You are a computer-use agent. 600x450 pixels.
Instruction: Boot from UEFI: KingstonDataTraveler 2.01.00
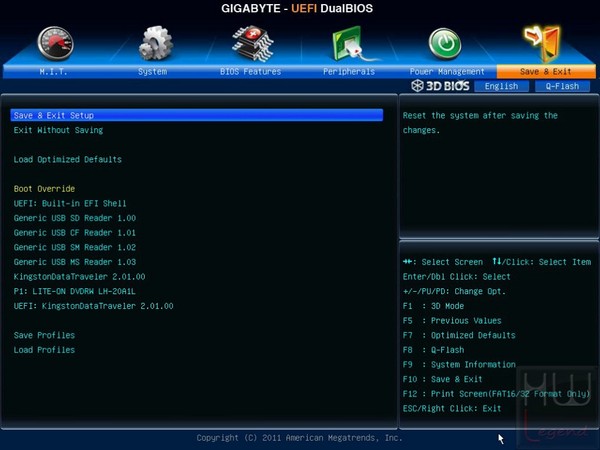(93, 306)
